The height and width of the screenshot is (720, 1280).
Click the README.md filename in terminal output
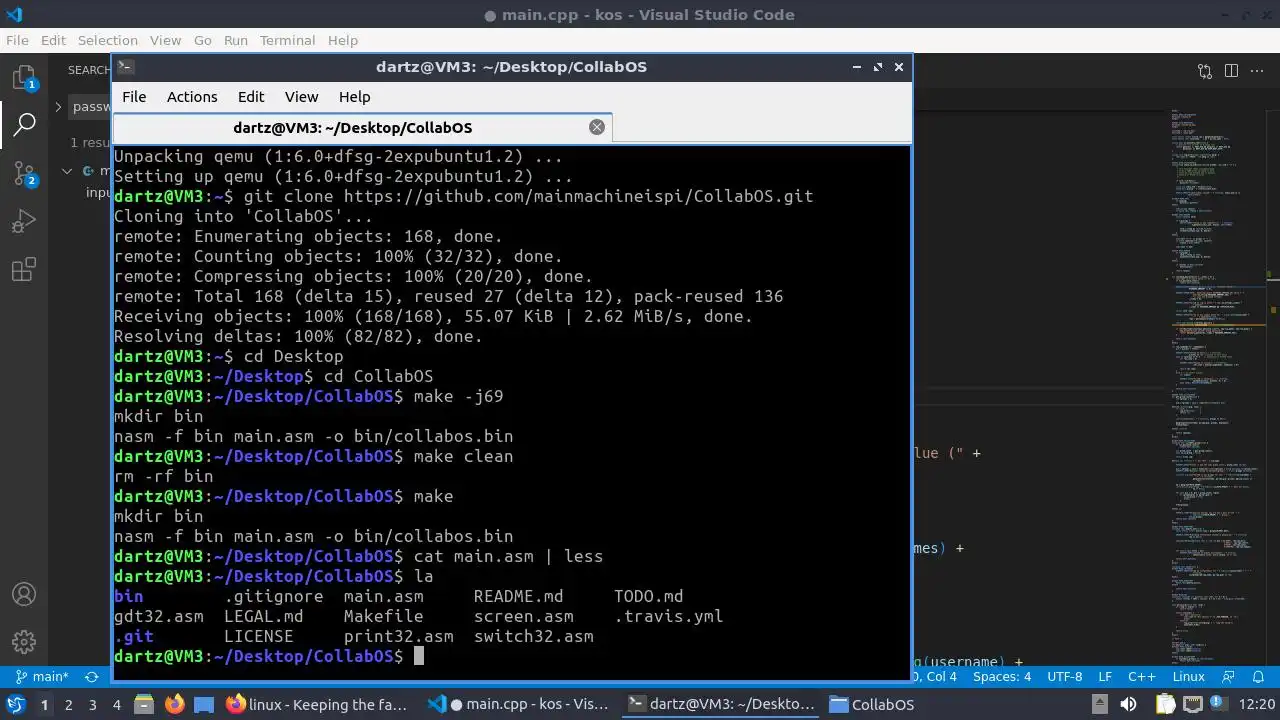(519, 596)
